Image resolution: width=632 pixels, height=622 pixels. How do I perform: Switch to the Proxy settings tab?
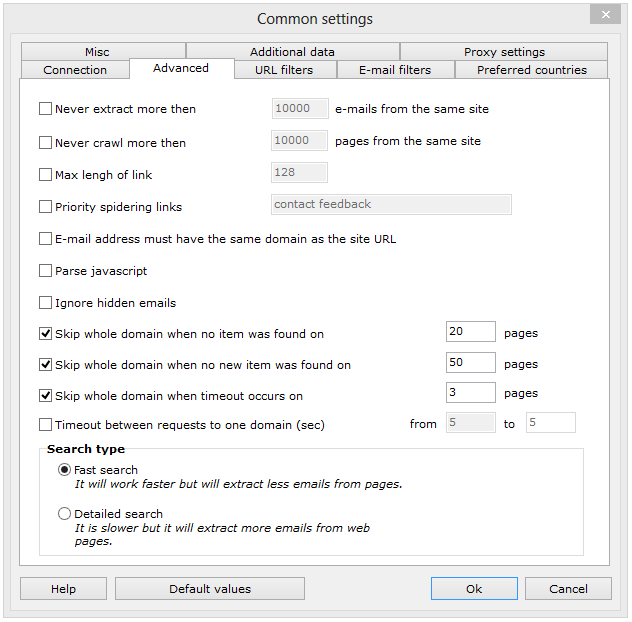click(x=504, y=52)
